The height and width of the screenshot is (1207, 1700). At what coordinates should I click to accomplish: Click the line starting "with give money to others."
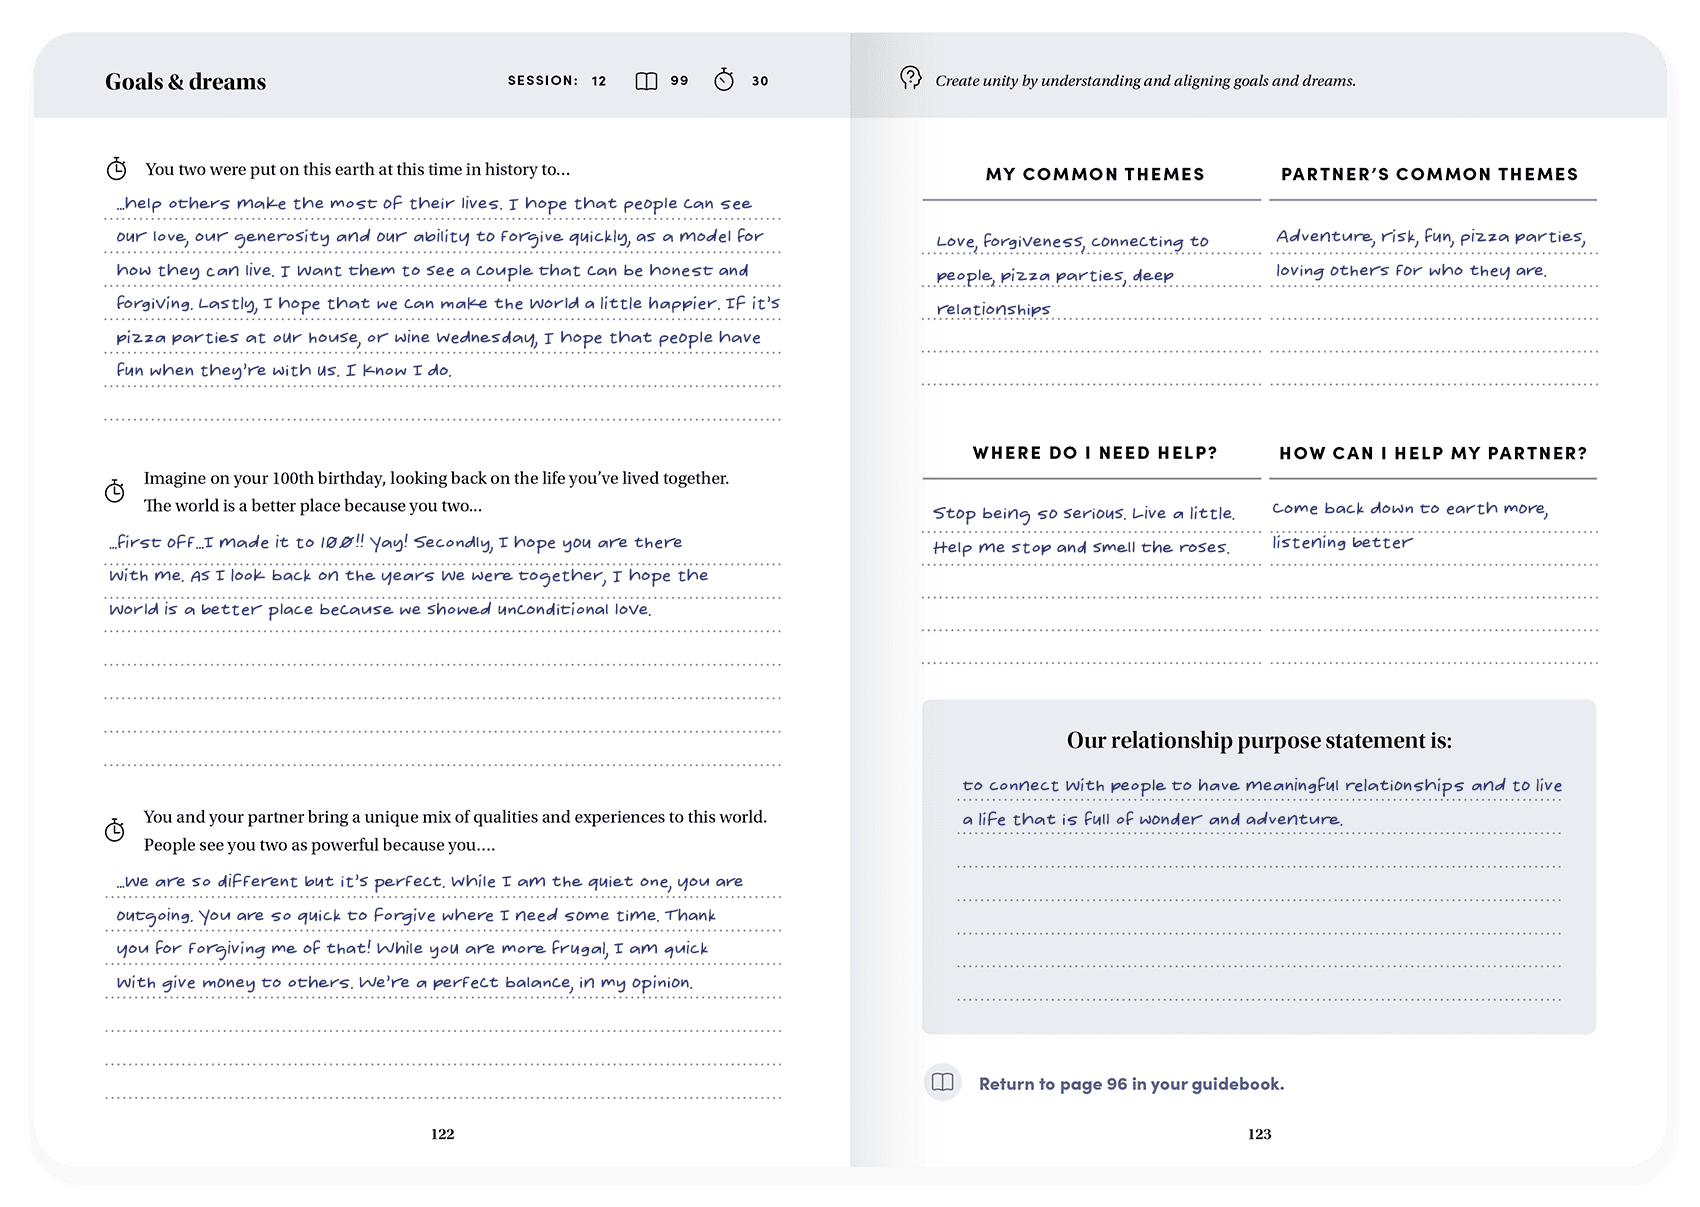(404, 983)
